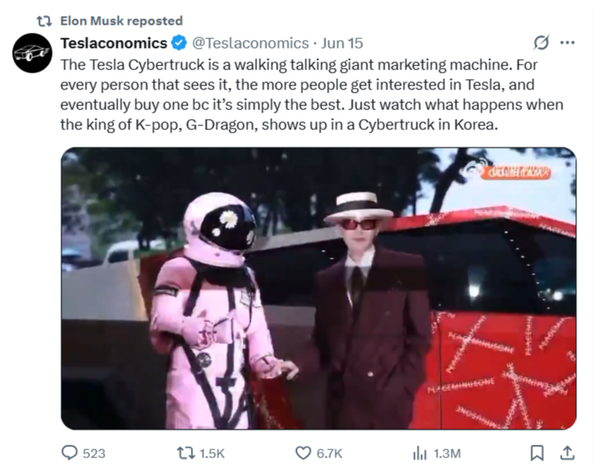
Task: Bookmark the Teslaconomics post
Action: [537, 453]
